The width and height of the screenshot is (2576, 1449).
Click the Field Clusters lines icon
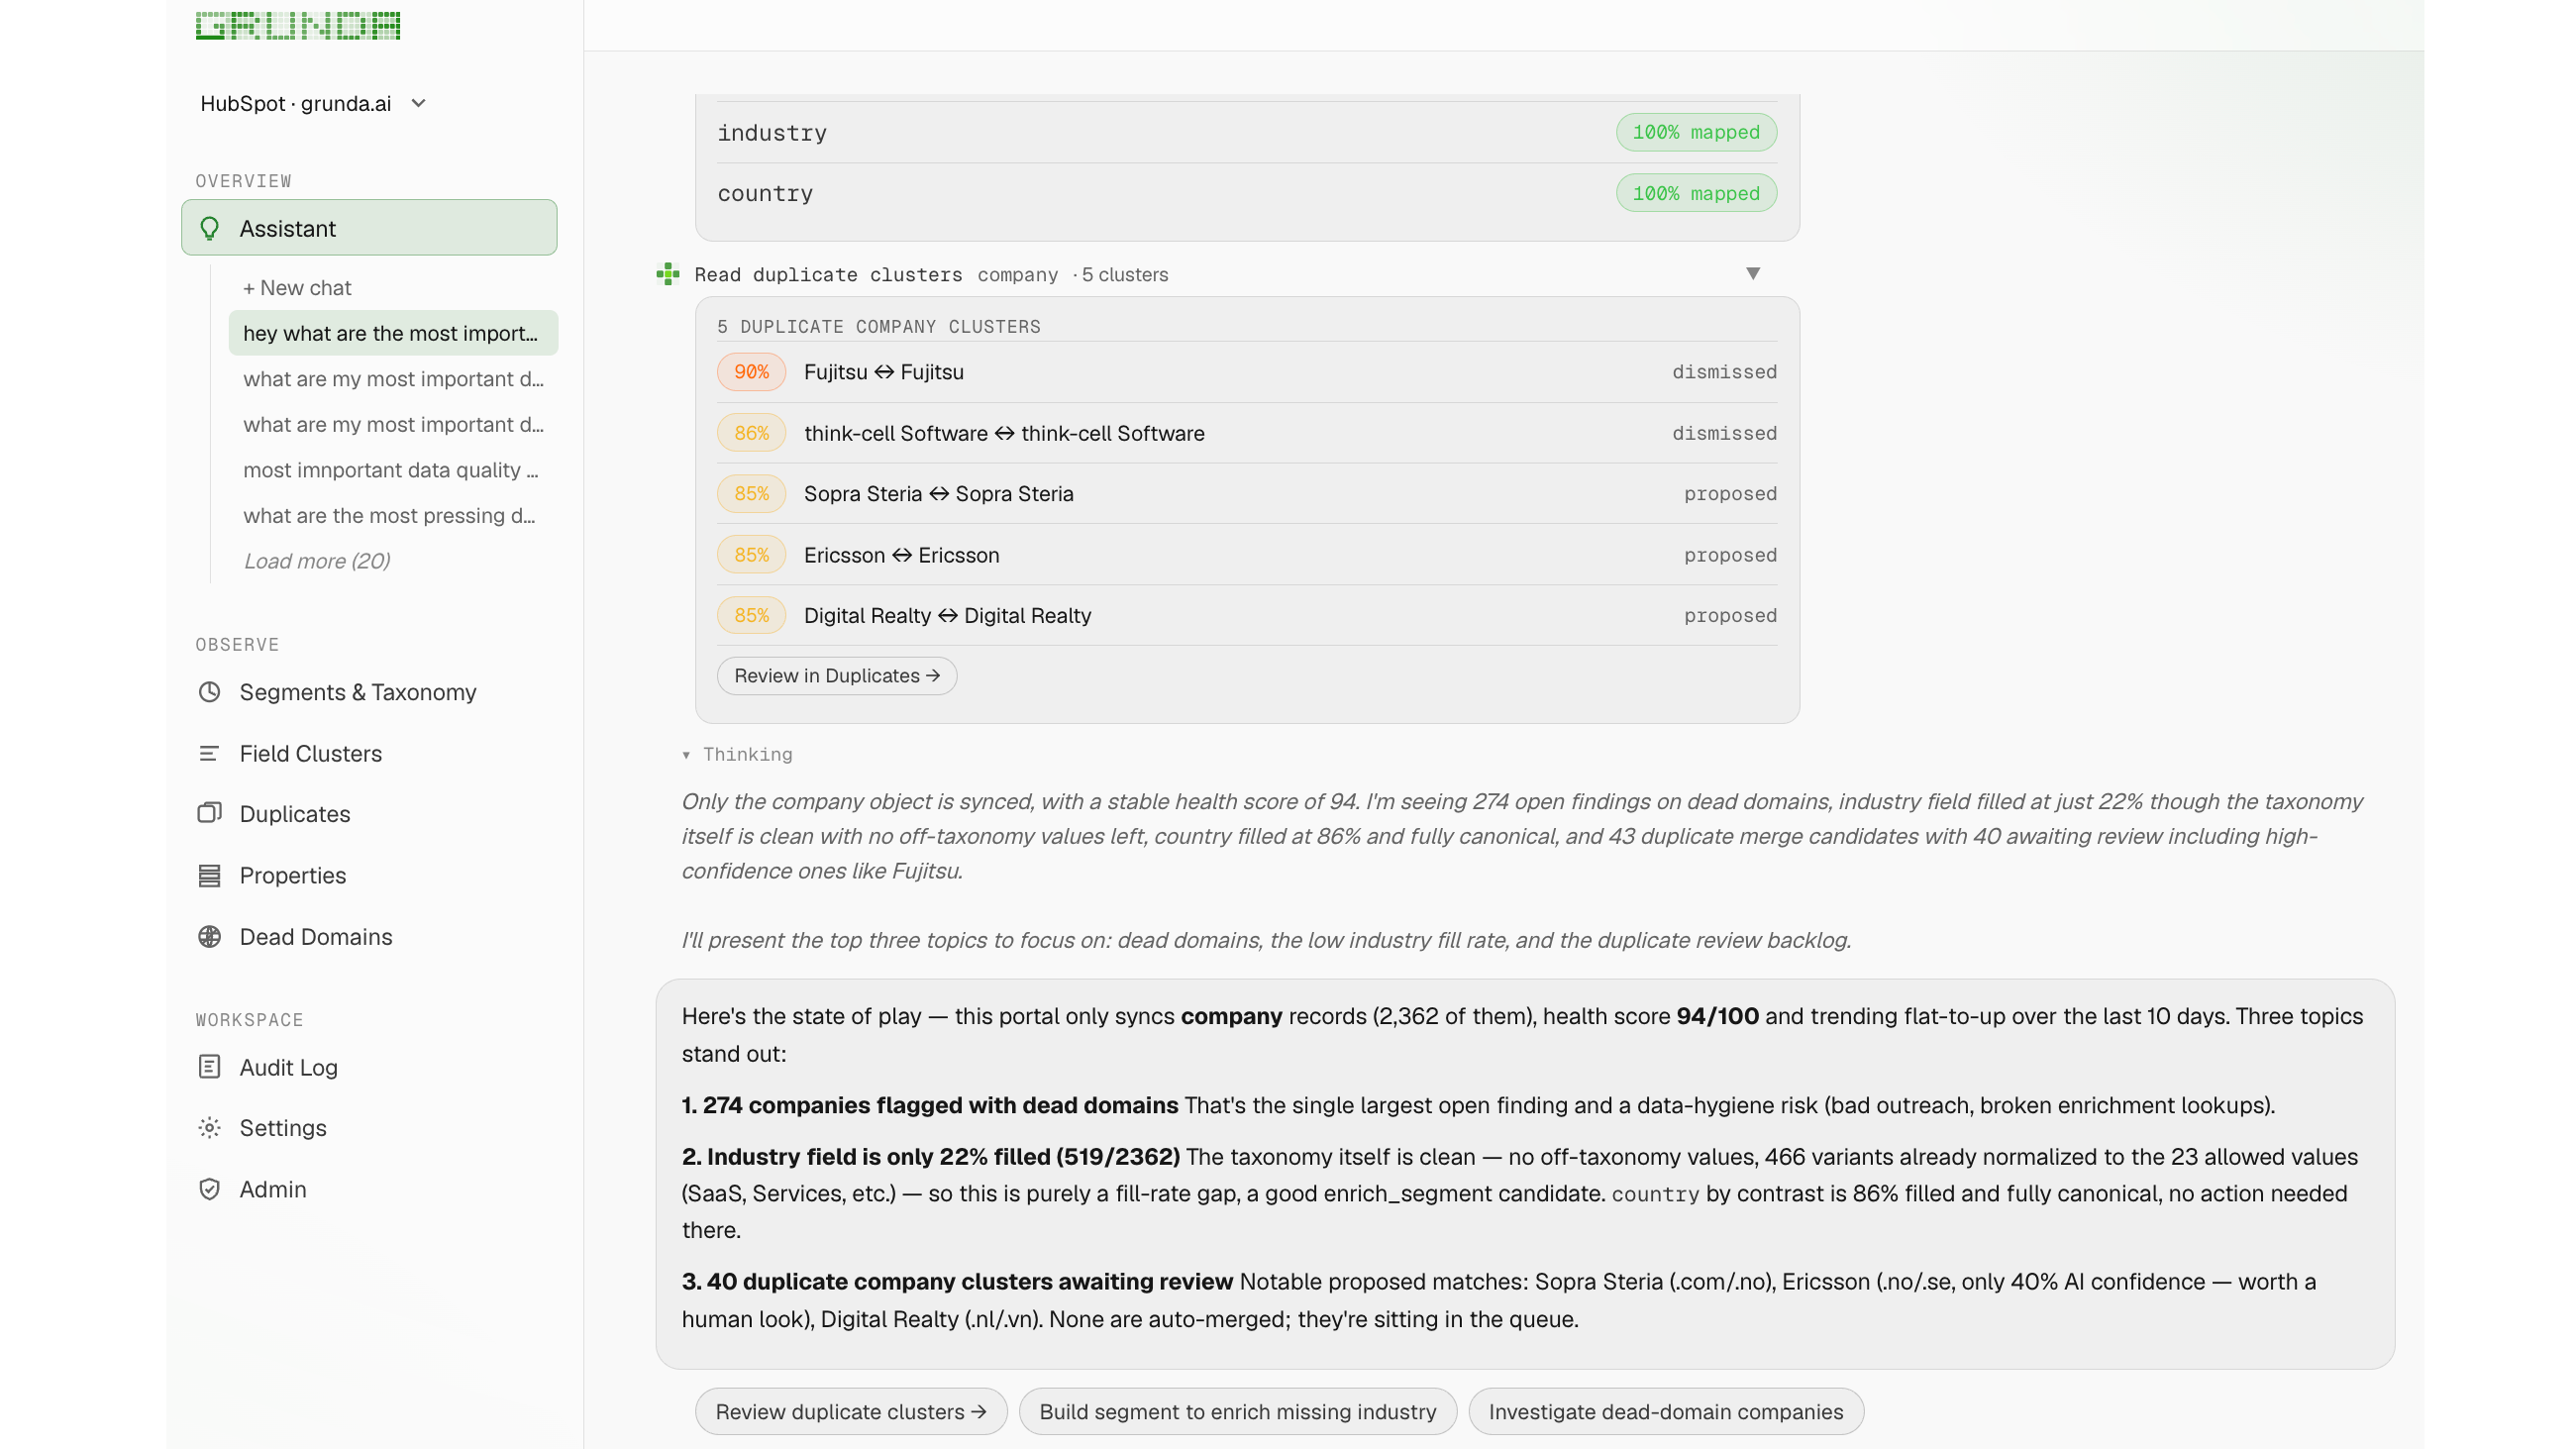[x=209, y=753]
